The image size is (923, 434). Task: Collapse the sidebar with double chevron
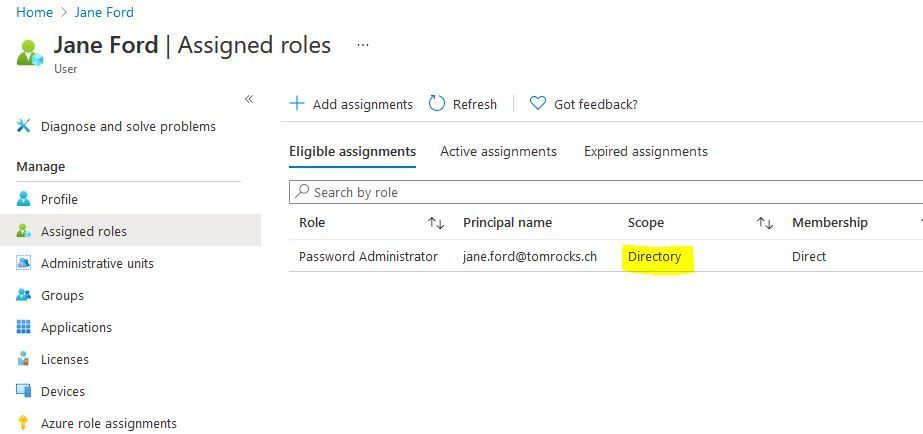click(249, 99)
